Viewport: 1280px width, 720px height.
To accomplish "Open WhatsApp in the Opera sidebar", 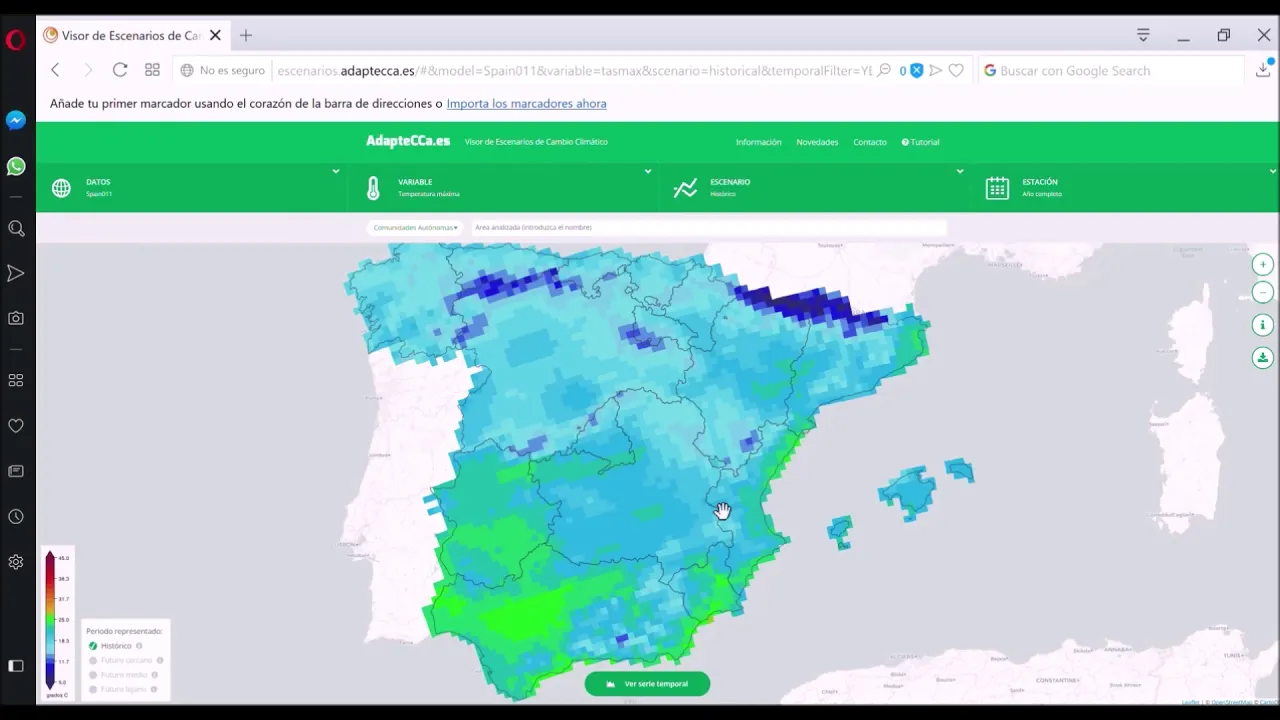I will (15, 166).
